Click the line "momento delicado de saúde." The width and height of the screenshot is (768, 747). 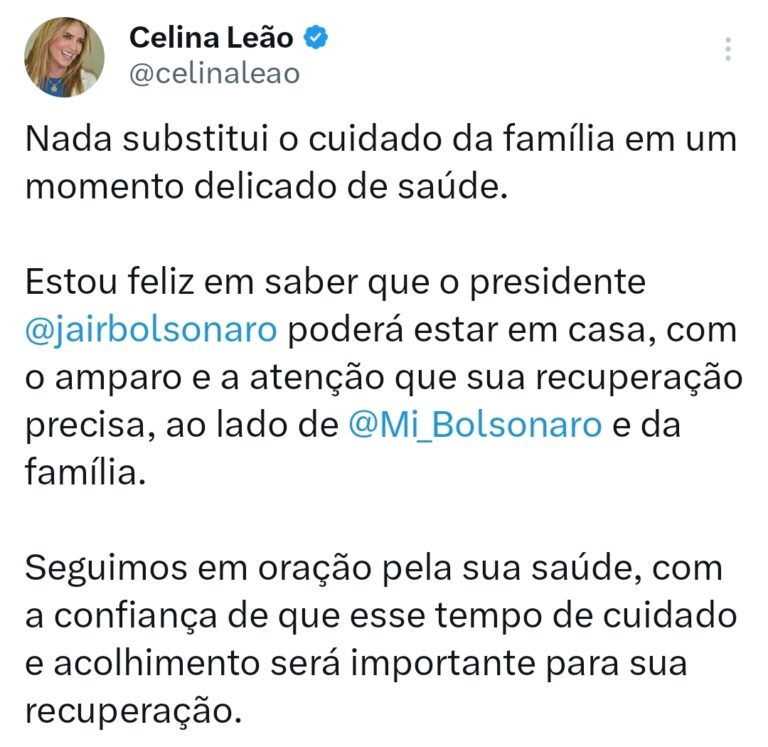pyautogui.click(x=266, y=186)
